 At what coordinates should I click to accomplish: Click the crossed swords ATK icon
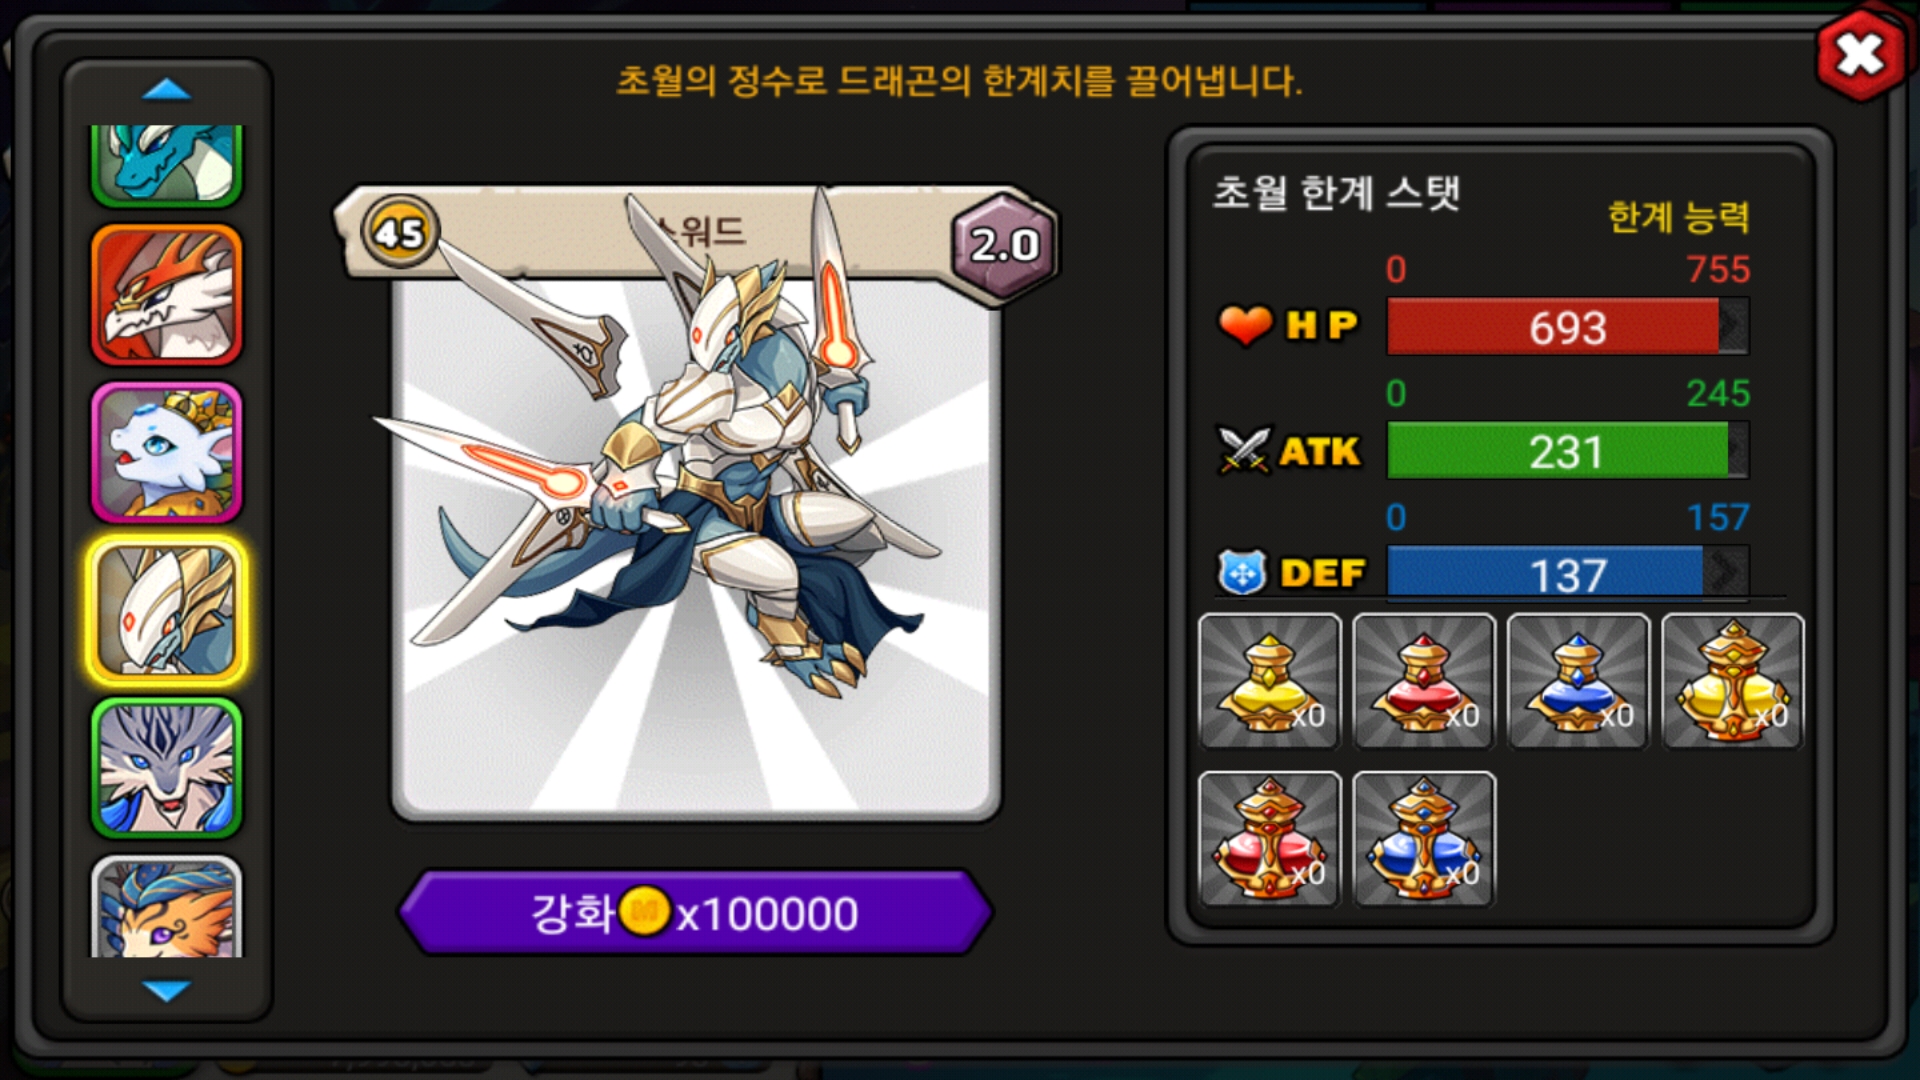click(x=1244, y=450)
